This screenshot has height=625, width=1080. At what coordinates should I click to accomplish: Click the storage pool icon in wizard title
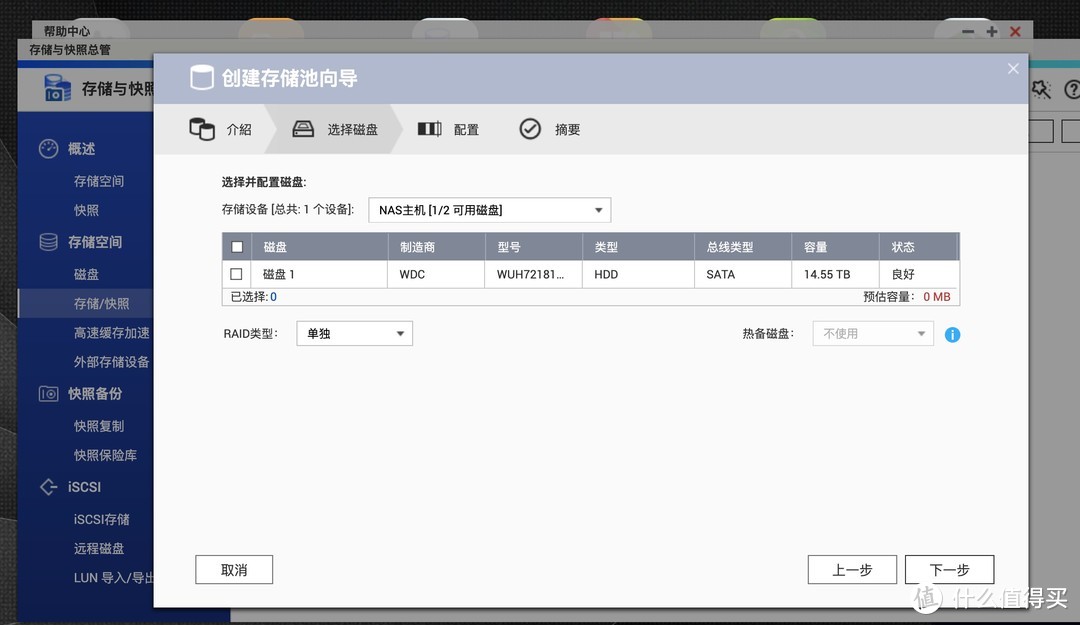201,76
